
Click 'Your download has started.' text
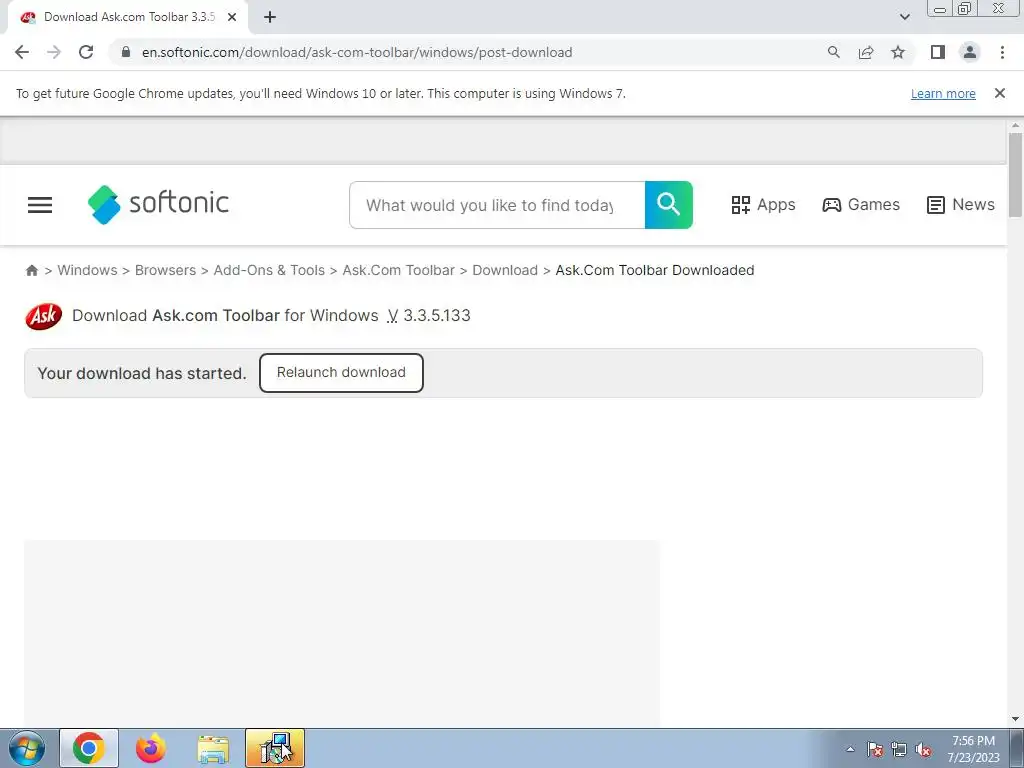142,374
